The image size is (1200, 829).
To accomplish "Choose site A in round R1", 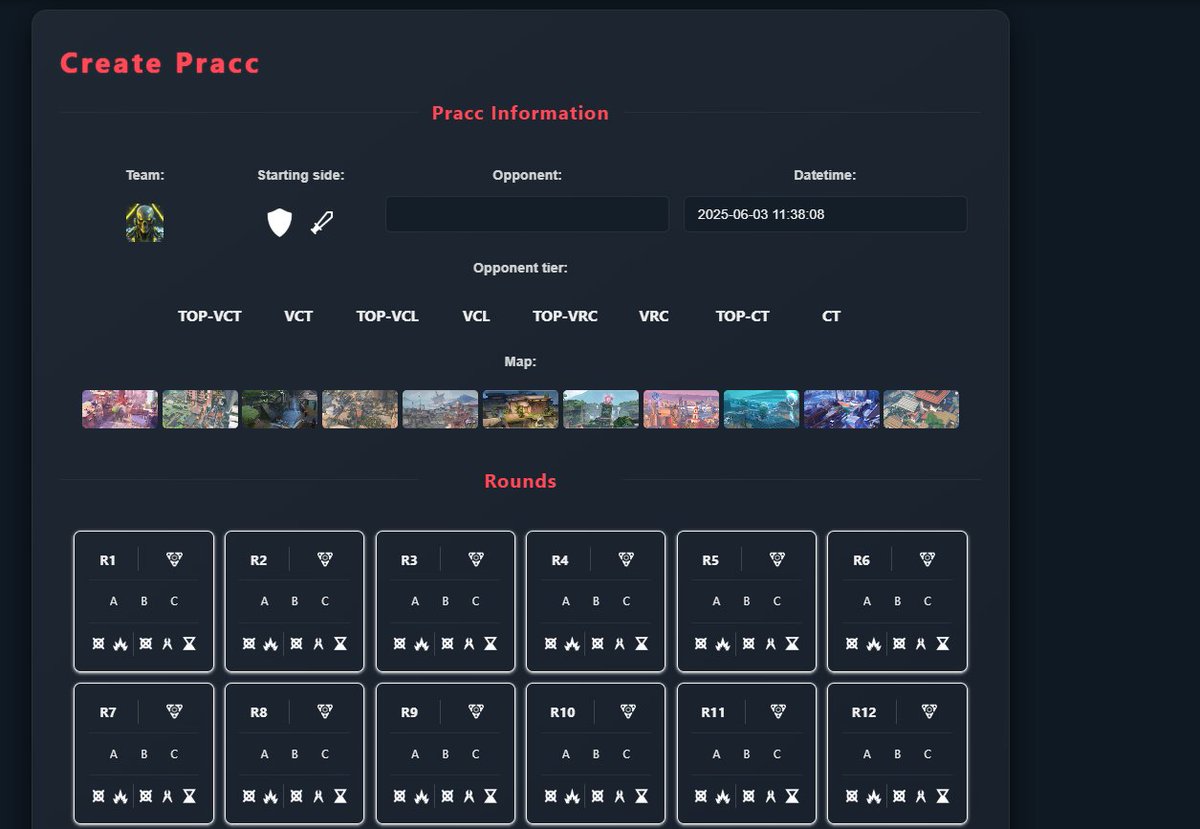I will coord(114,601).
